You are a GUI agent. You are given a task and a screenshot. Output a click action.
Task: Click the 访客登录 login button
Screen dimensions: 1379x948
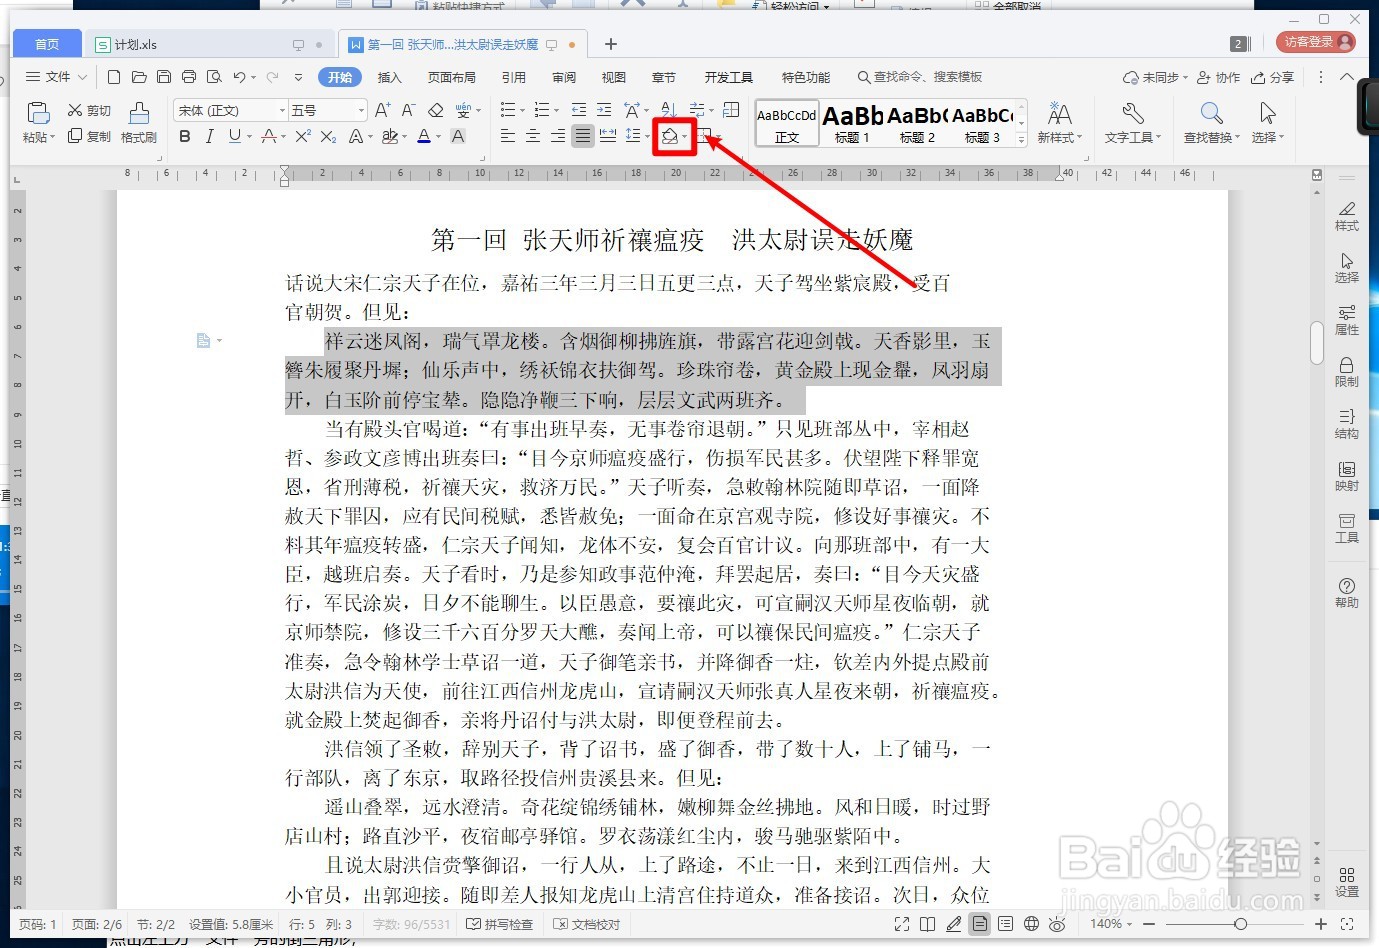pos(1316,42)
